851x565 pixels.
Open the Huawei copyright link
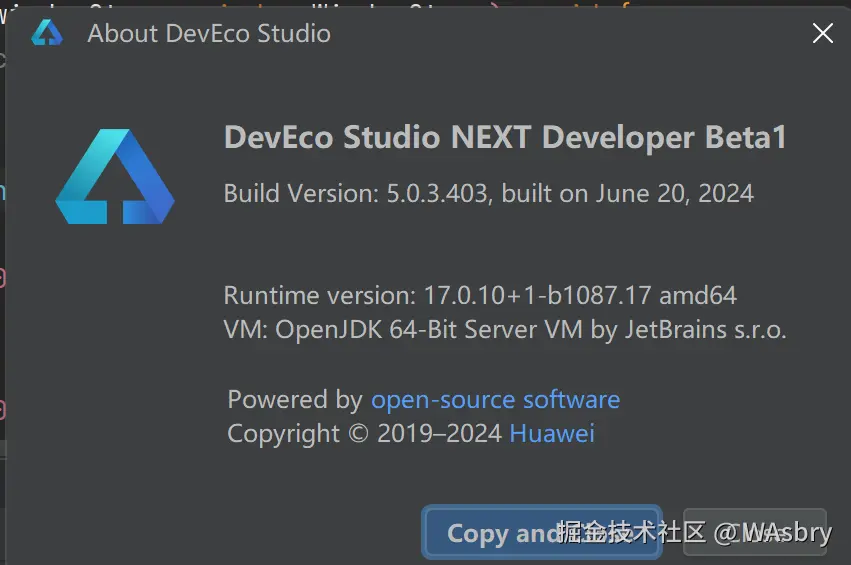click(552, 433)
